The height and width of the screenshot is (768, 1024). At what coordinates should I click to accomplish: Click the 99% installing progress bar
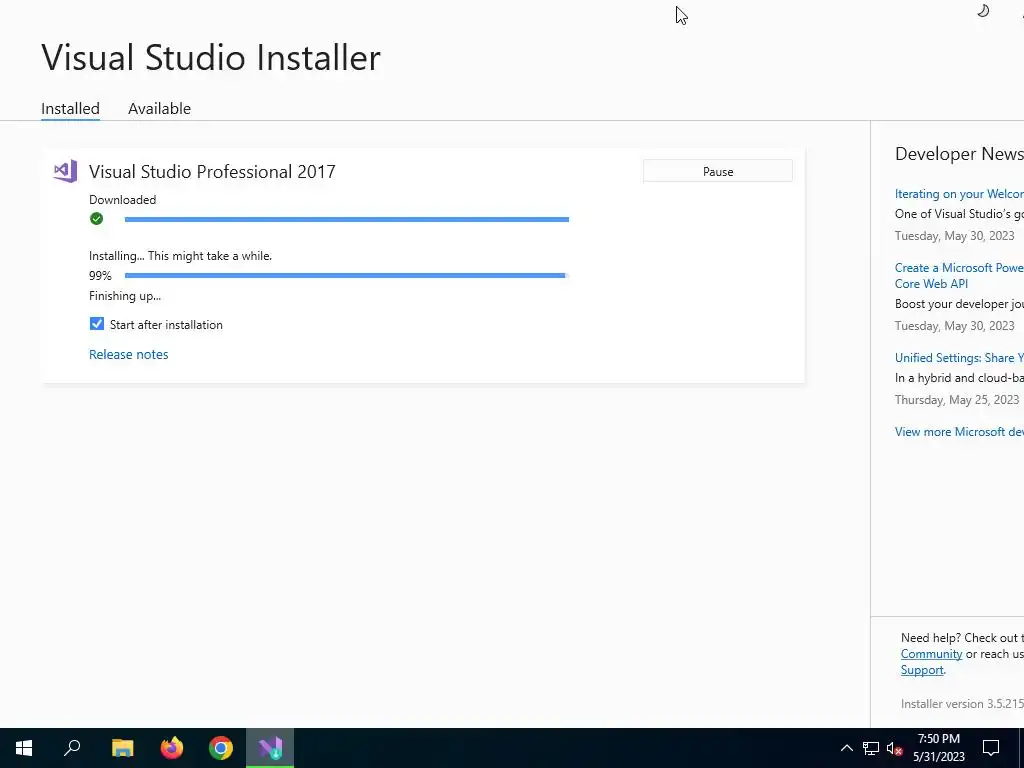pyautogui.click(x=347, y=276)
